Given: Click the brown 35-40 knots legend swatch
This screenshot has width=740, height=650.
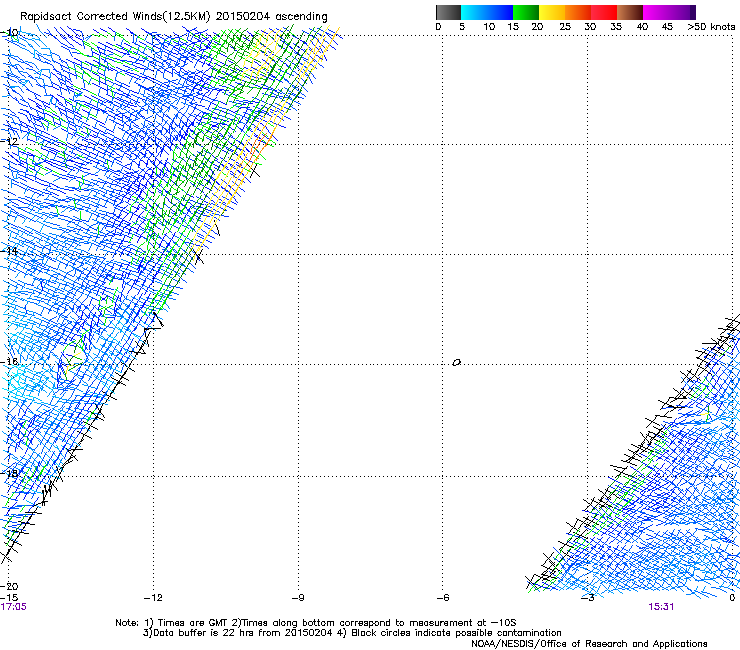Looking at the screenshot, I should click(x=630, y=12).
